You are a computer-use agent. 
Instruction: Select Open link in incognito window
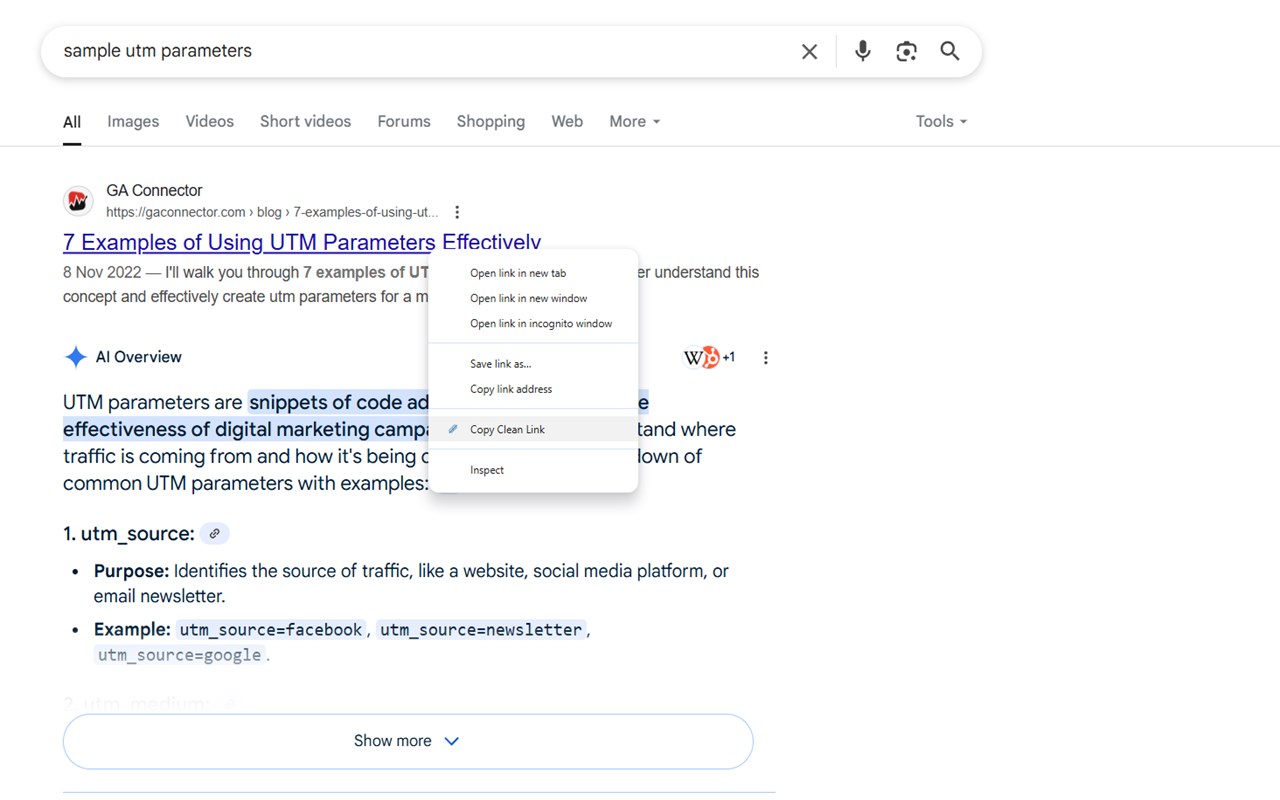540,324
